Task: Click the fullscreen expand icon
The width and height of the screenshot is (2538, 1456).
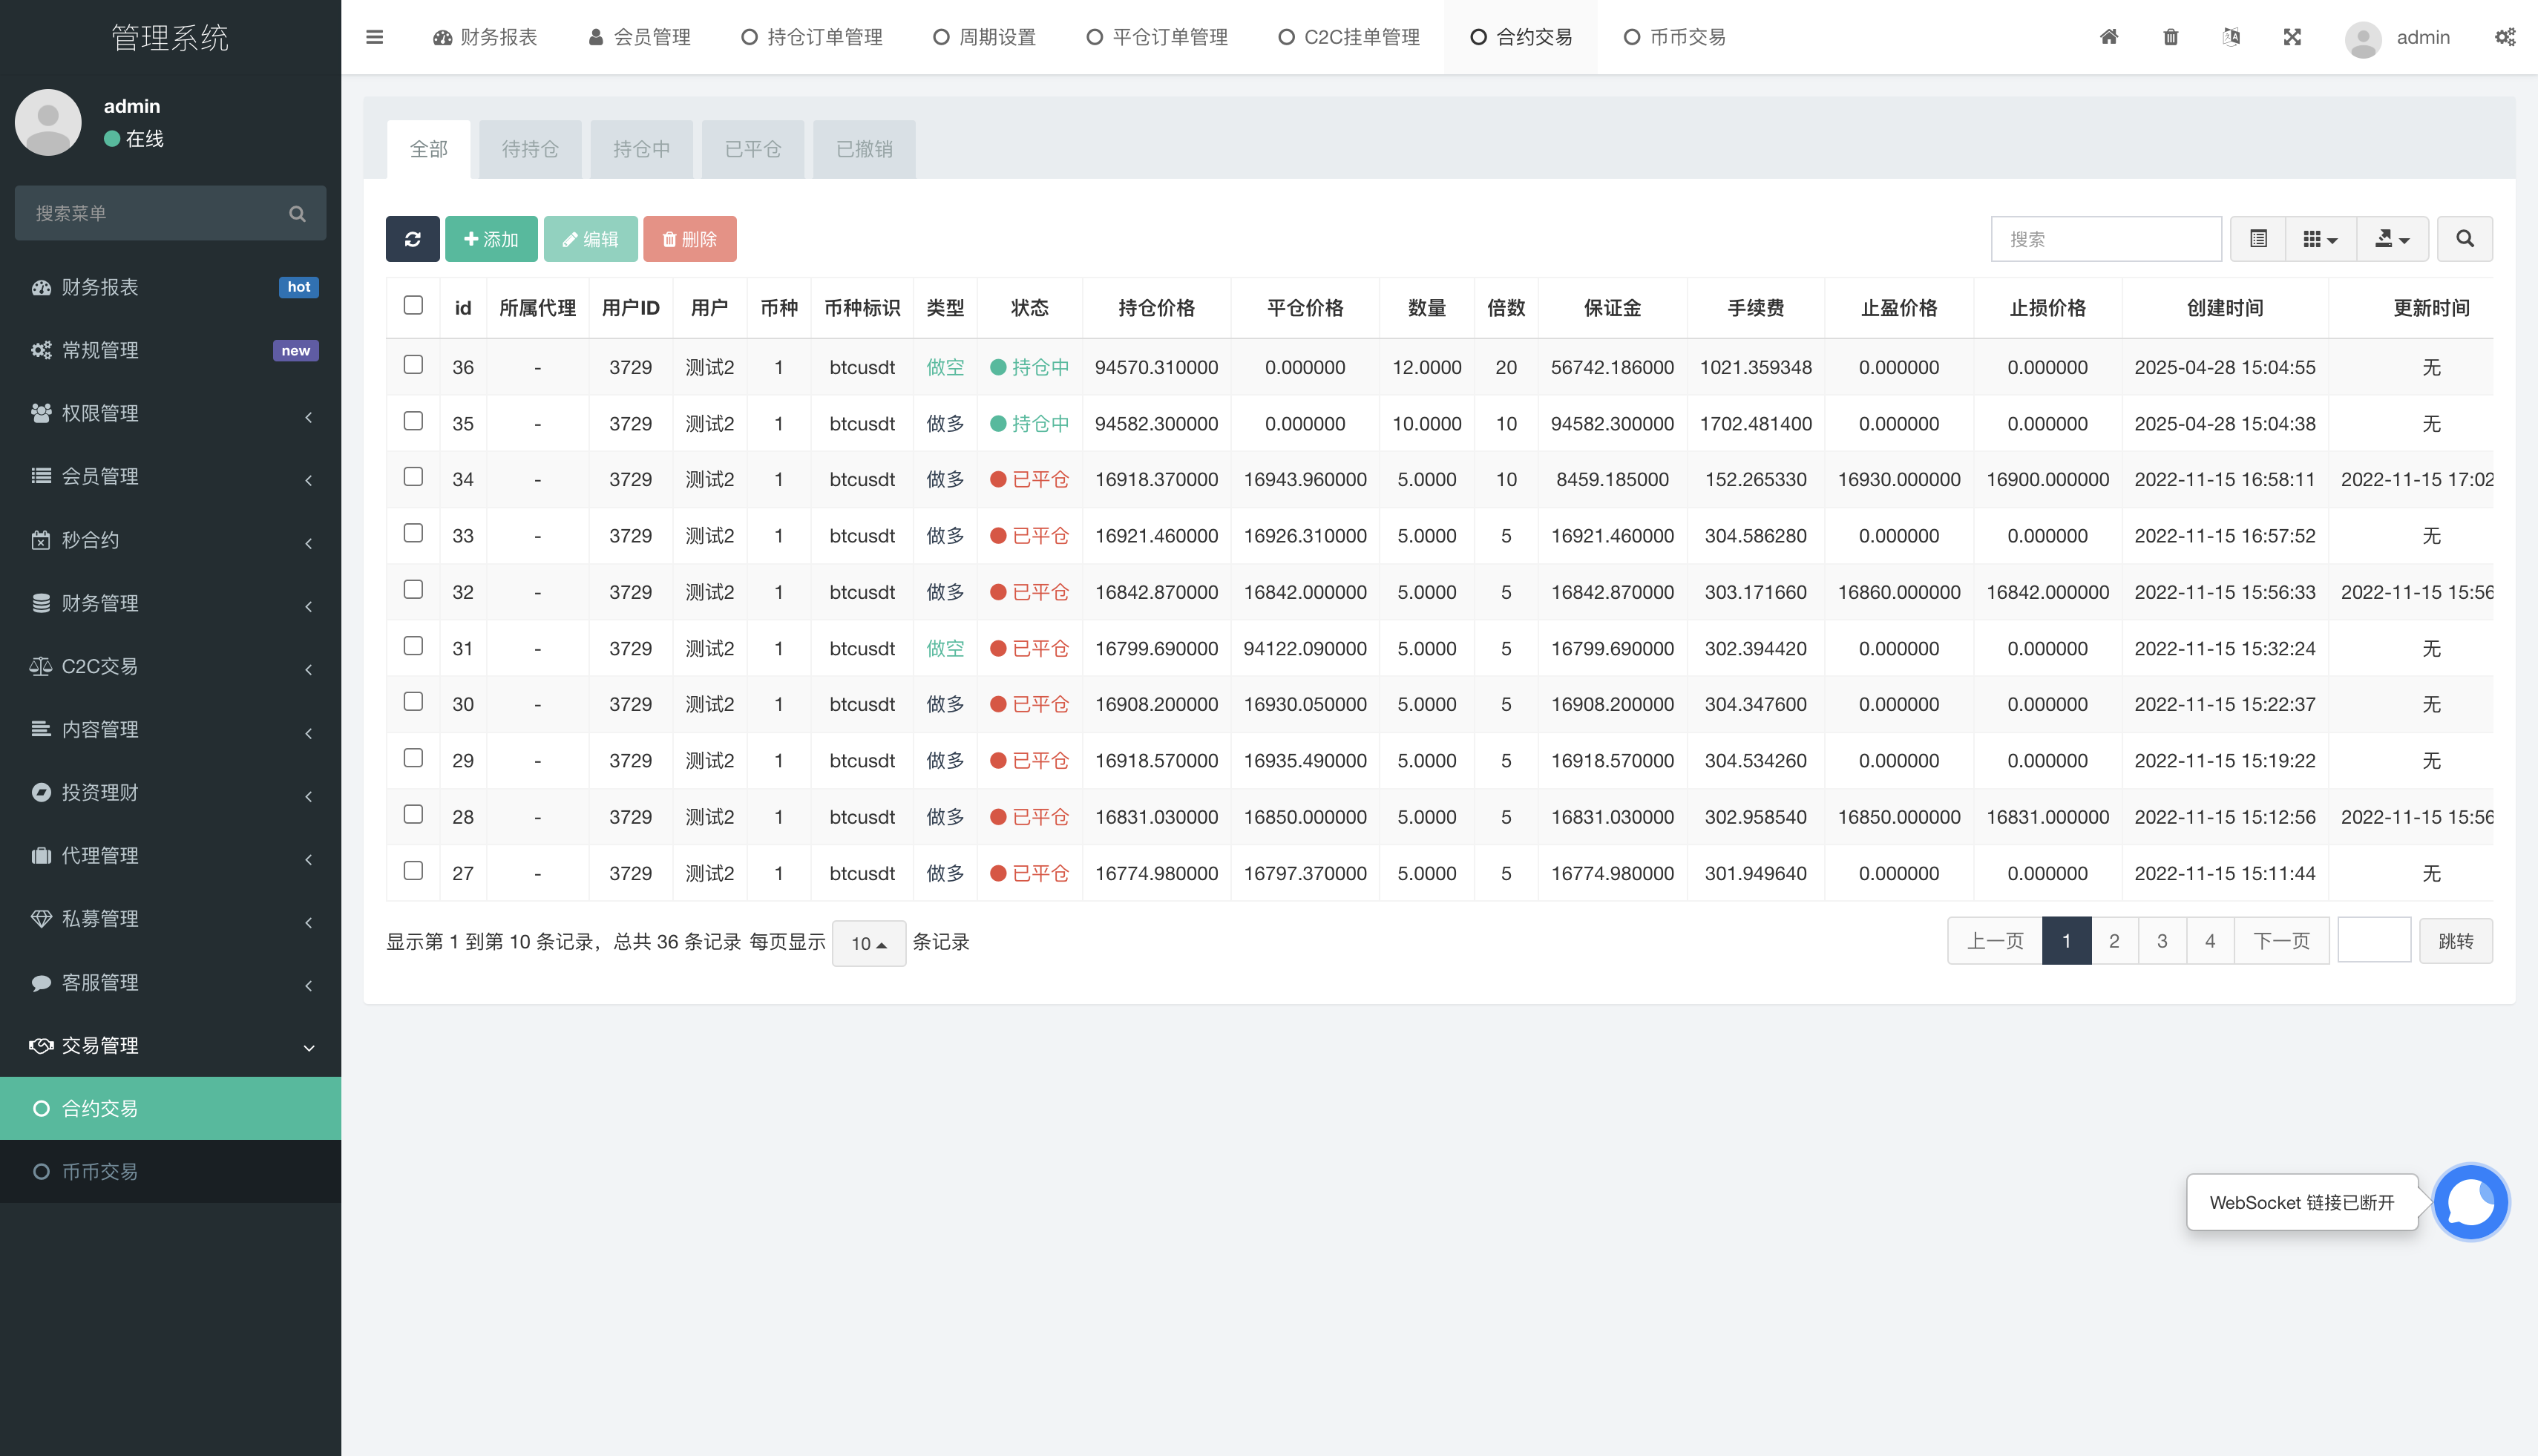Action: tap(2292, 37)
